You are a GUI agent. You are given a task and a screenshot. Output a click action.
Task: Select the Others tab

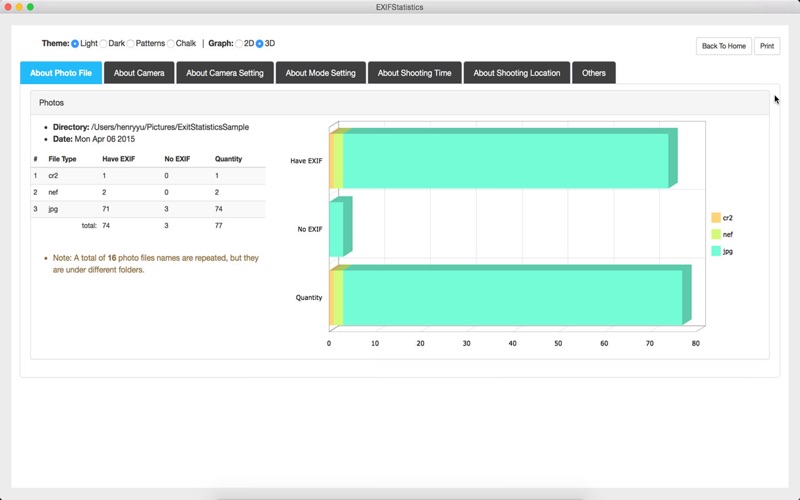pyautogui.click(x=594, y=73)
